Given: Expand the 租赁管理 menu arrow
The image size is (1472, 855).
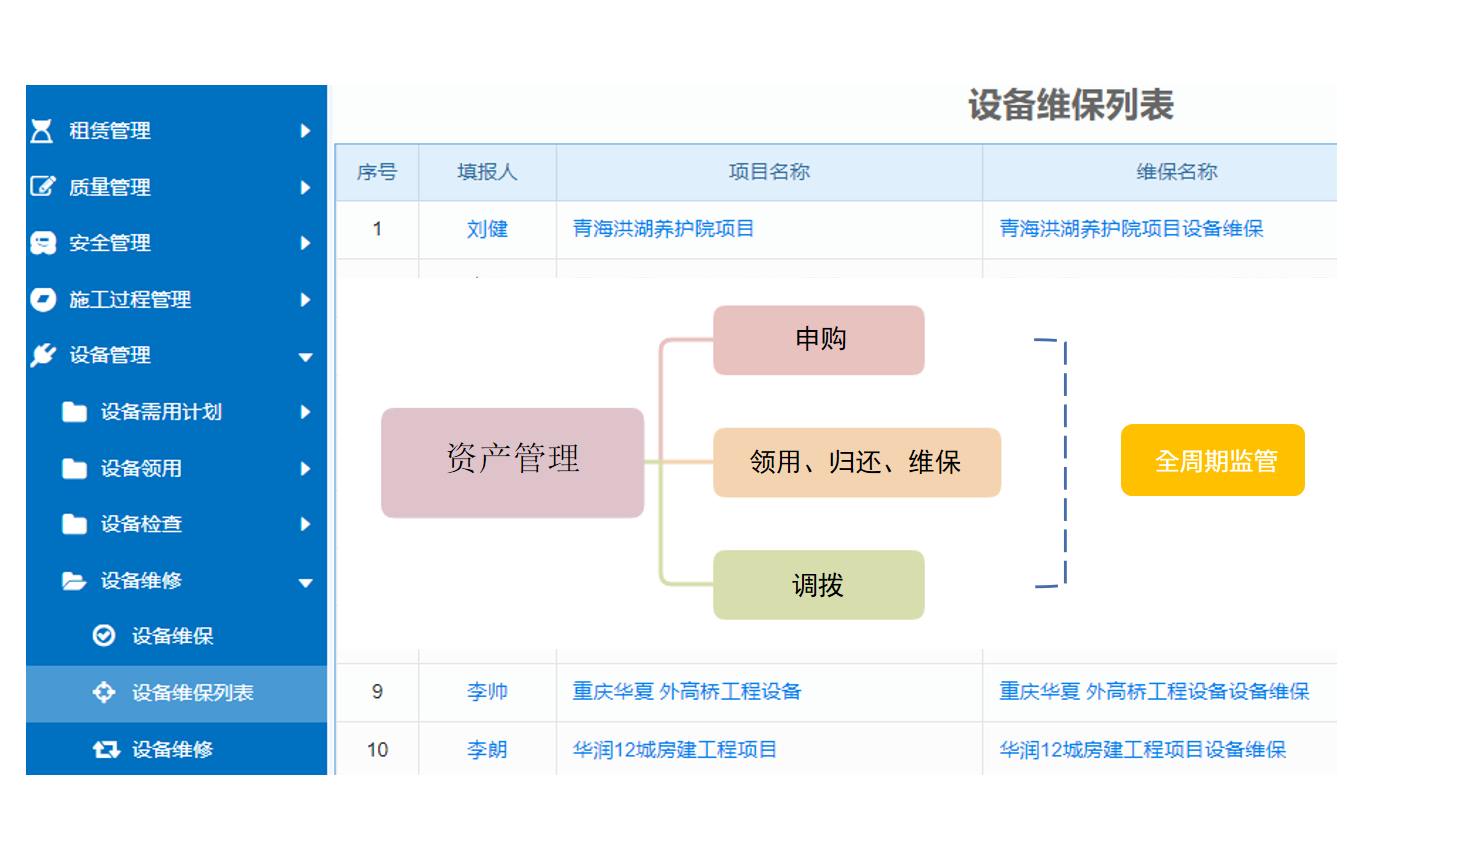Looking at the screenshot, I should tap(305, 131).
